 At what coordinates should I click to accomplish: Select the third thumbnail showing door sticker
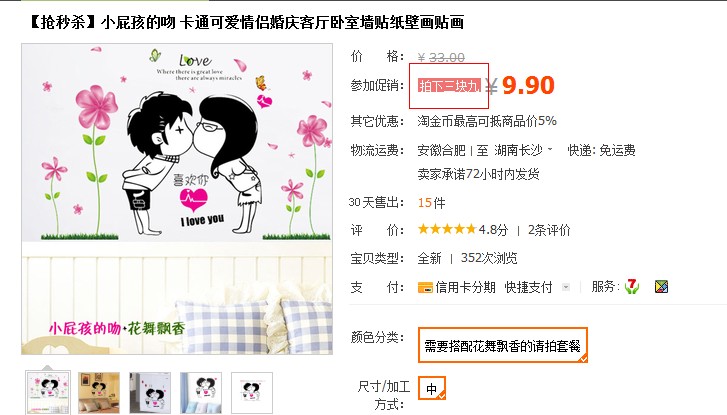(150, 392)
